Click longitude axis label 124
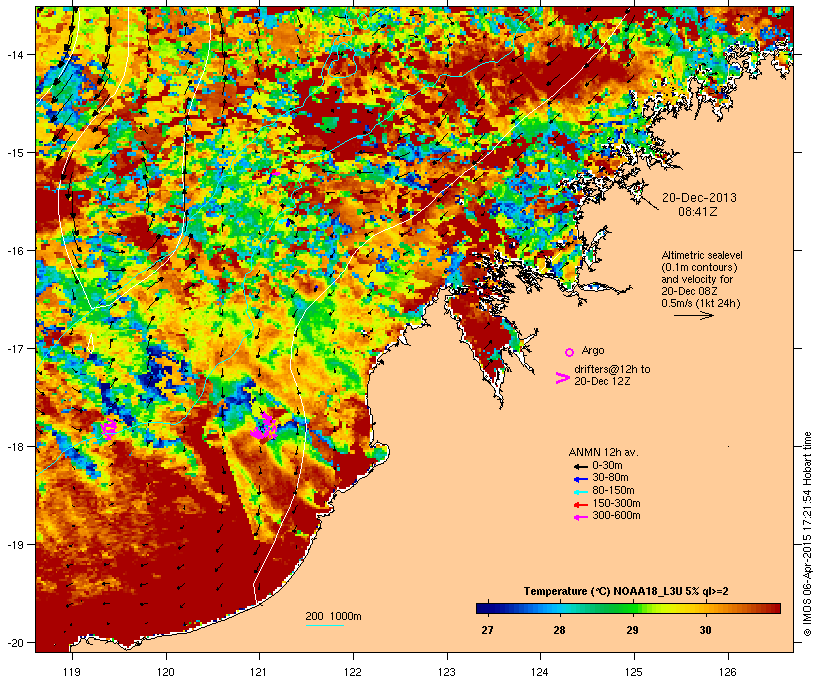This screenshot has width=820, height=680. 541,672
